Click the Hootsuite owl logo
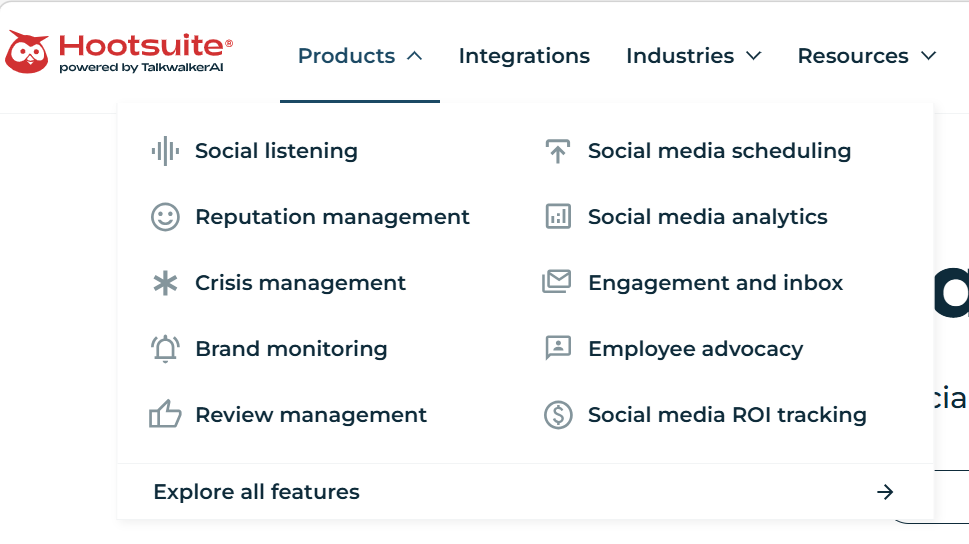This screenshot has height=544, width=969. click(x=27, y=52)
